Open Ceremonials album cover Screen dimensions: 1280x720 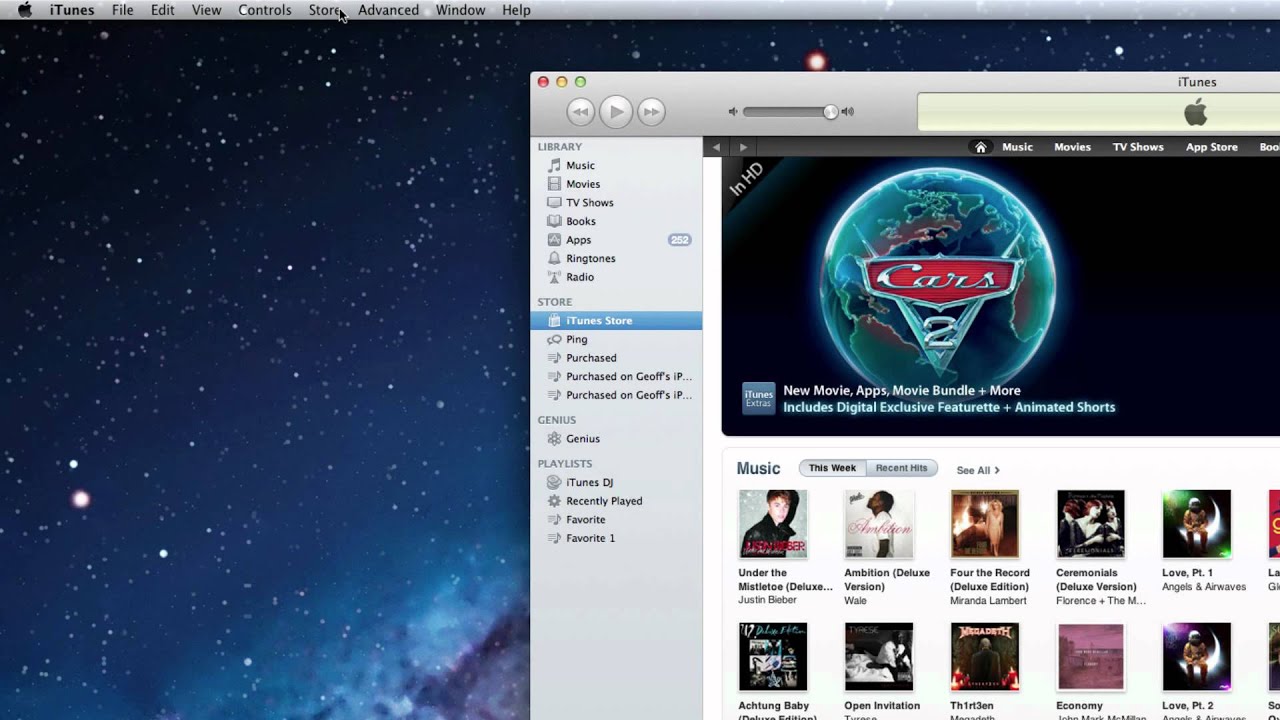click(1091, 524)
